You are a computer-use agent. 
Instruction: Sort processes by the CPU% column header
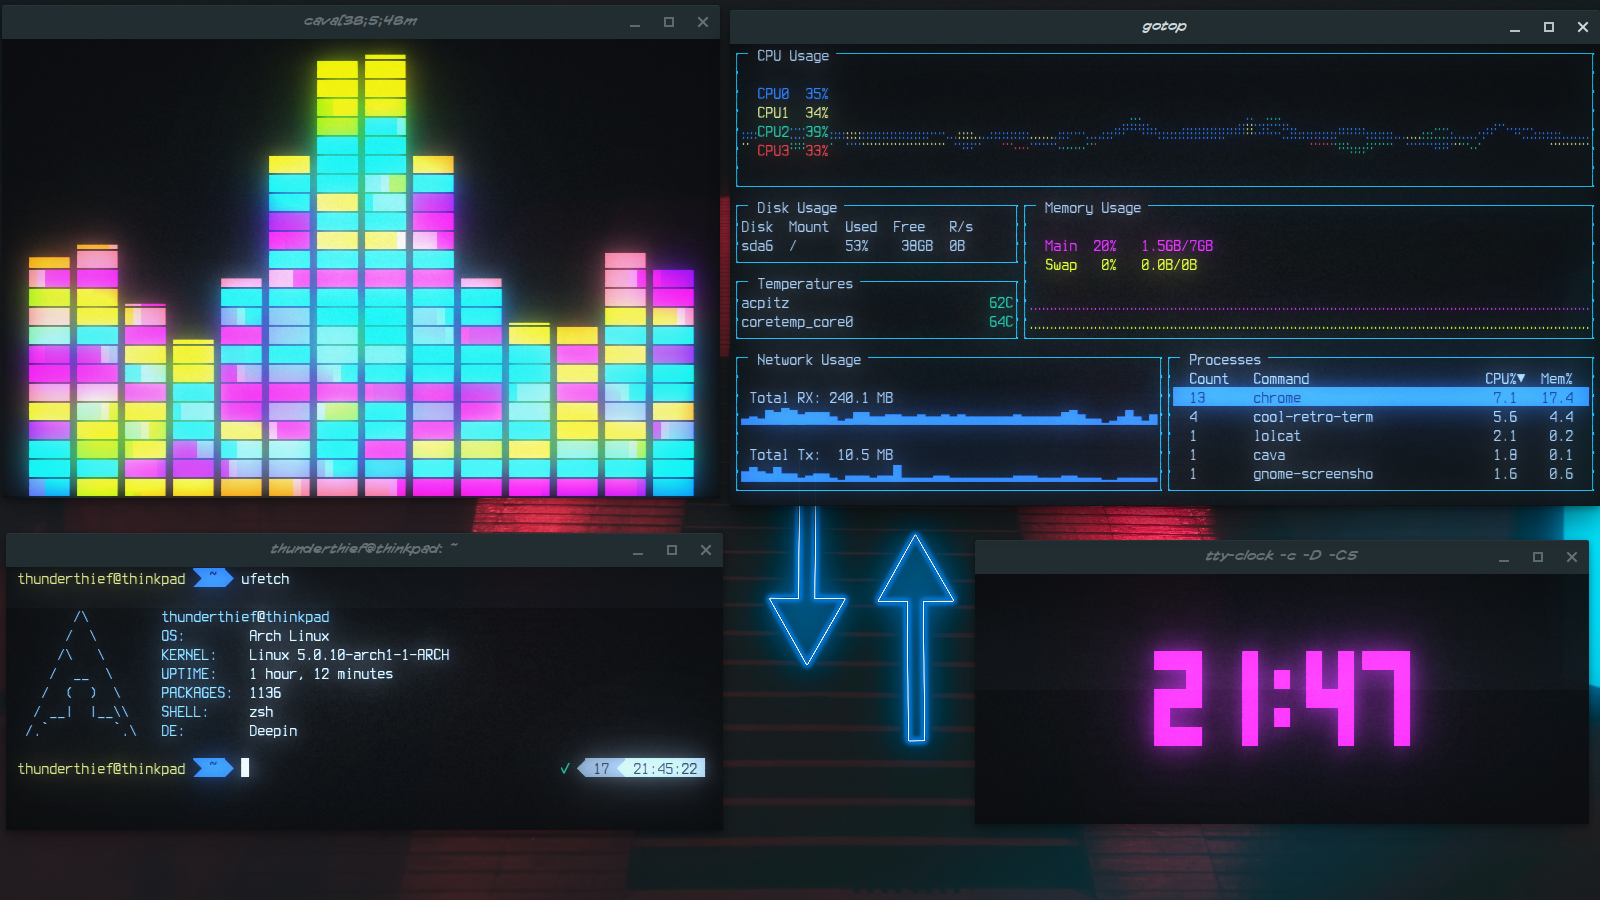coord(1503,379)
